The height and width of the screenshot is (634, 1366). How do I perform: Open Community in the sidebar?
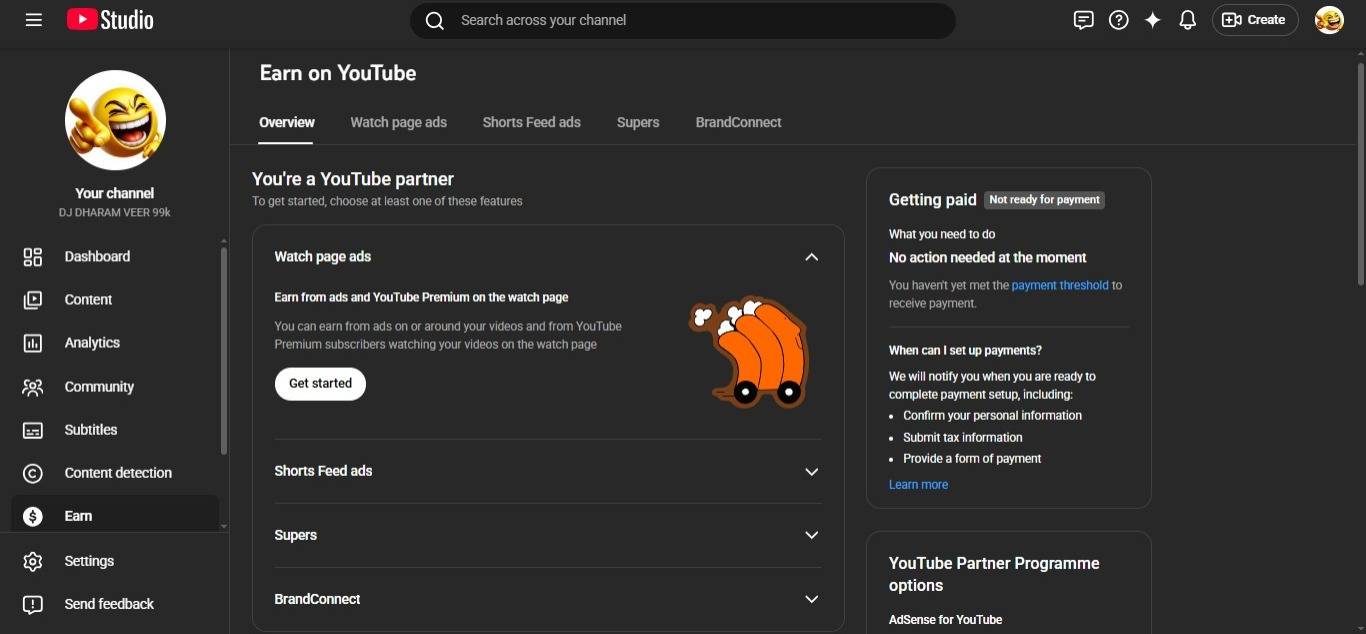(x=99, y=387)
